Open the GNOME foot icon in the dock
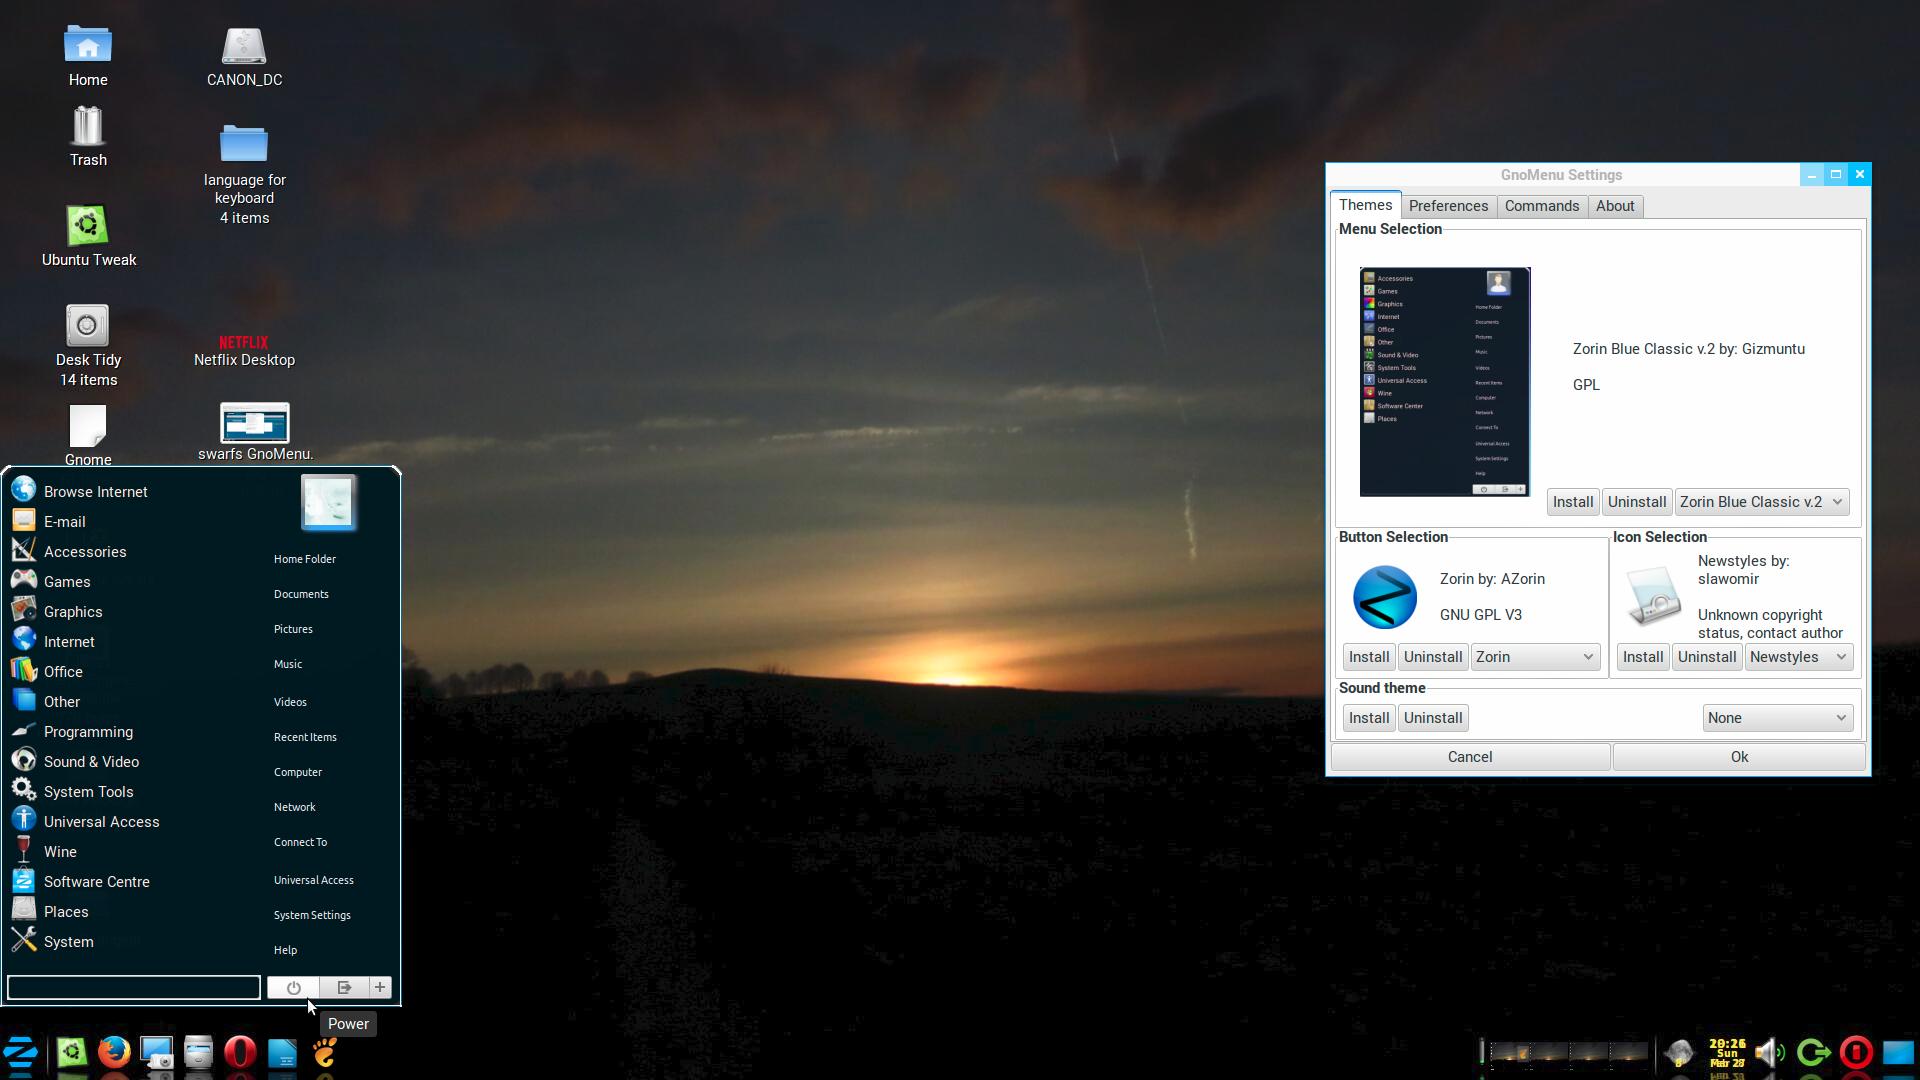Viewport: 1920px width, 1080px height. (325, 1052)
